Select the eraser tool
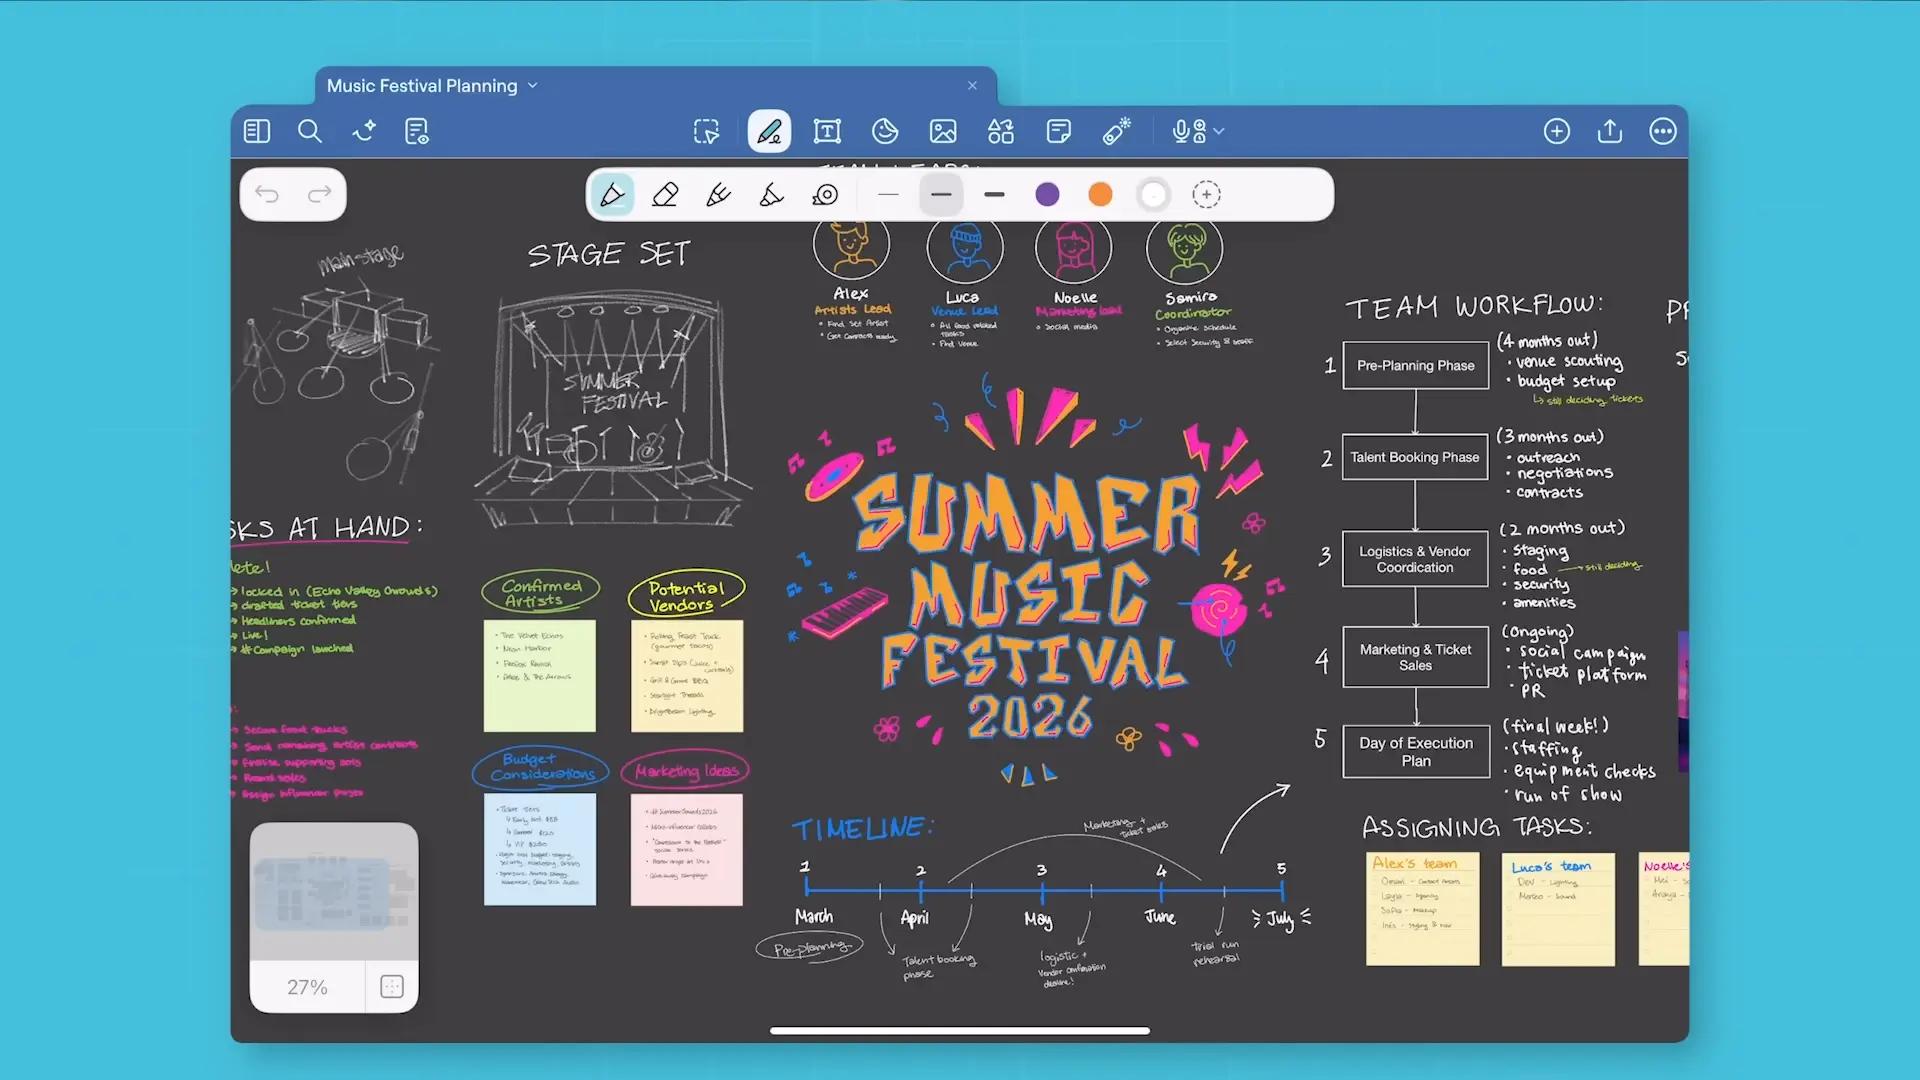 coord(665,194)
